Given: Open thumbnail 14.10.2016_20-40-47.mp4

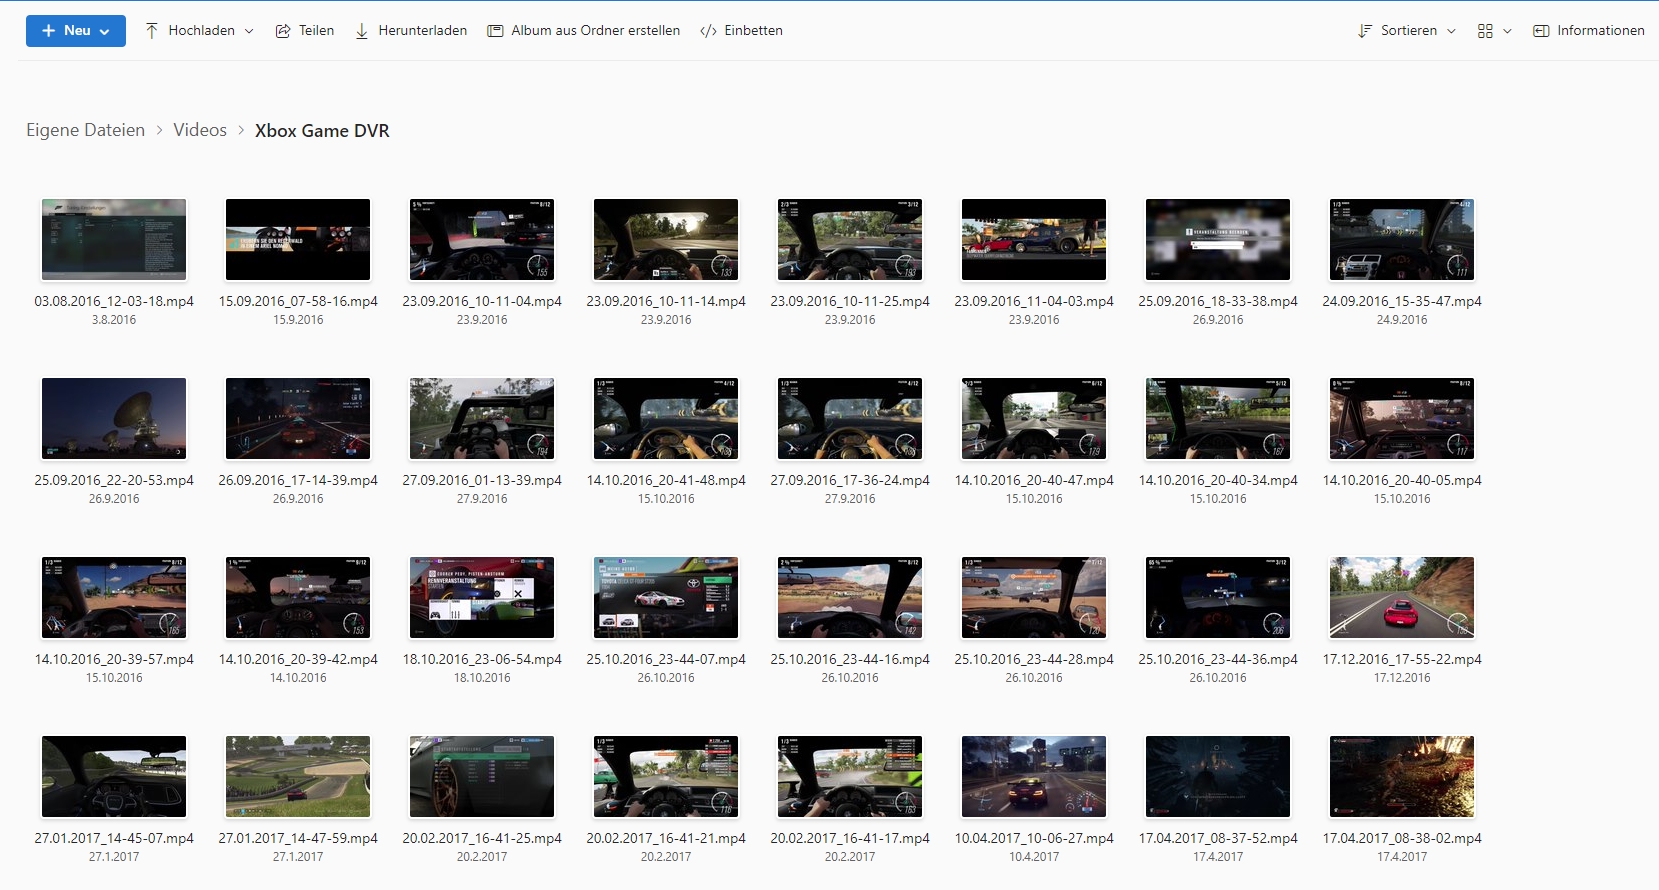Looking at the screenshot, I should pos(1034,418).
